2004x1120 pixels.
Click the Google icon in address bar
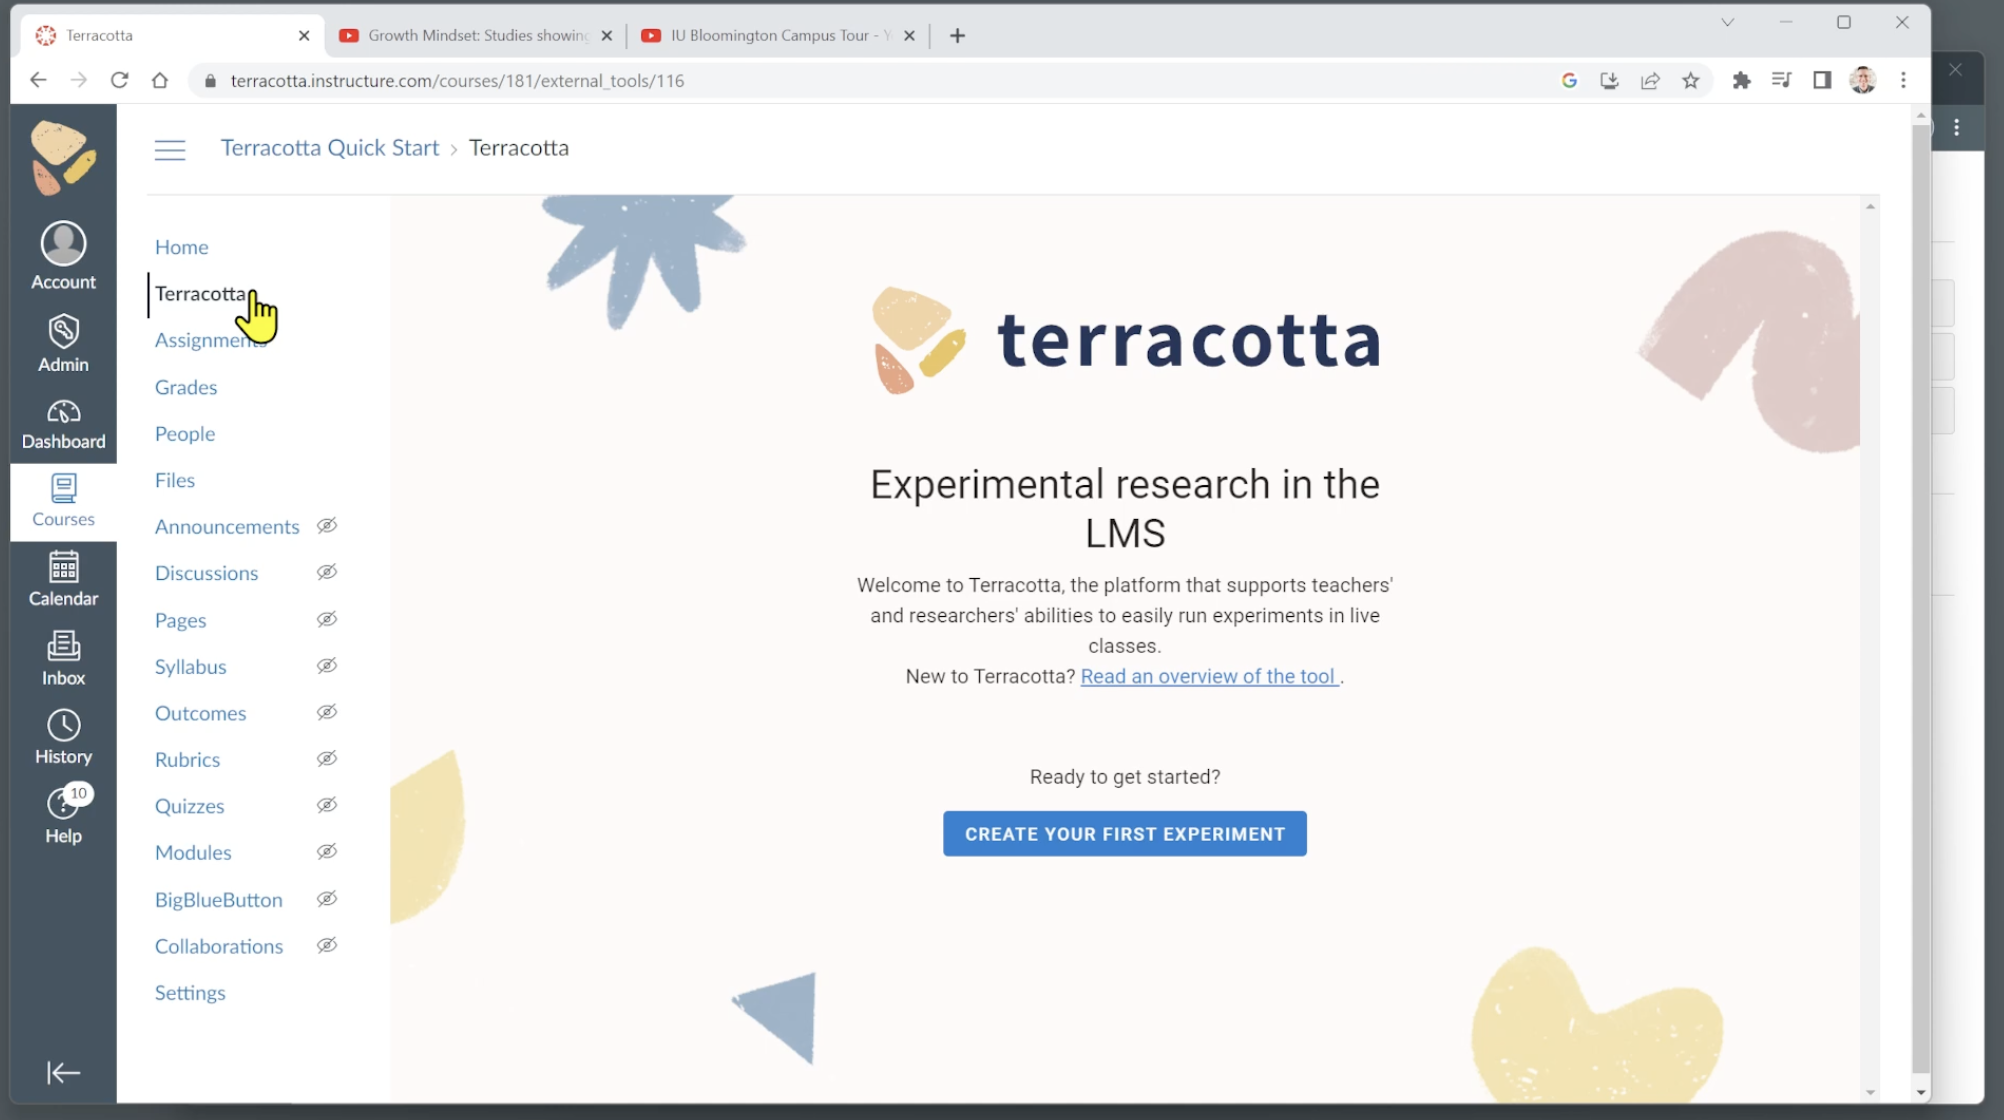[1569, 80]
